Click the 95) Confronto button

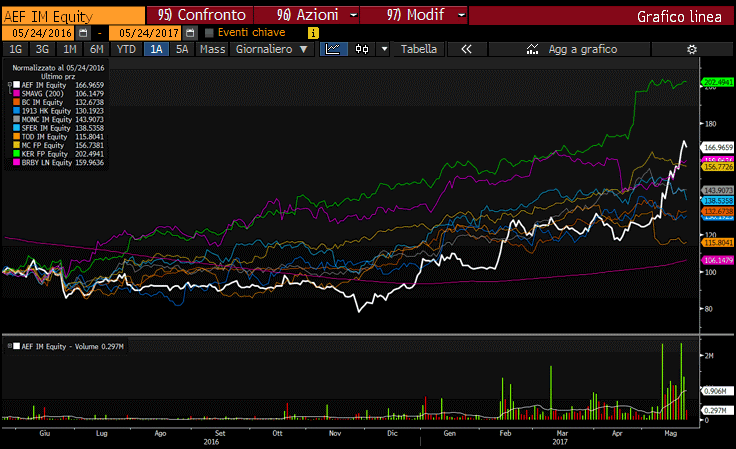pos(200,15)
